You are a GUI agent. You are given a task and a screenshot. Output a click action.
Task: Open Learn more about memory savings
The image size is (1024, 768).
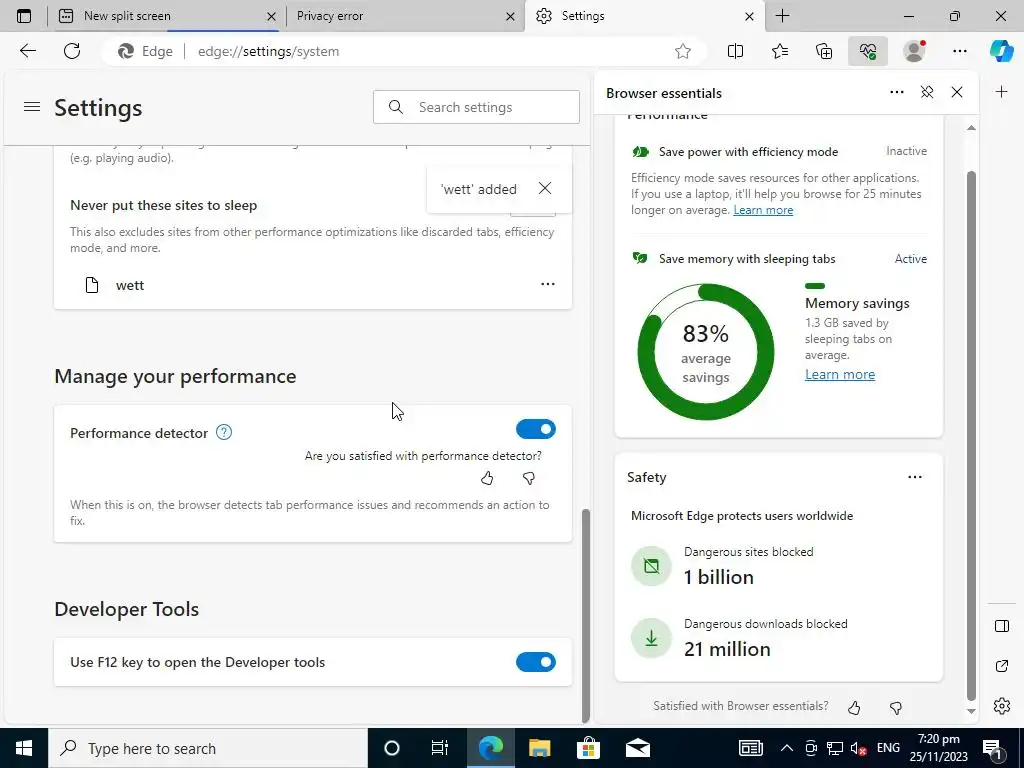click(840, 374)
